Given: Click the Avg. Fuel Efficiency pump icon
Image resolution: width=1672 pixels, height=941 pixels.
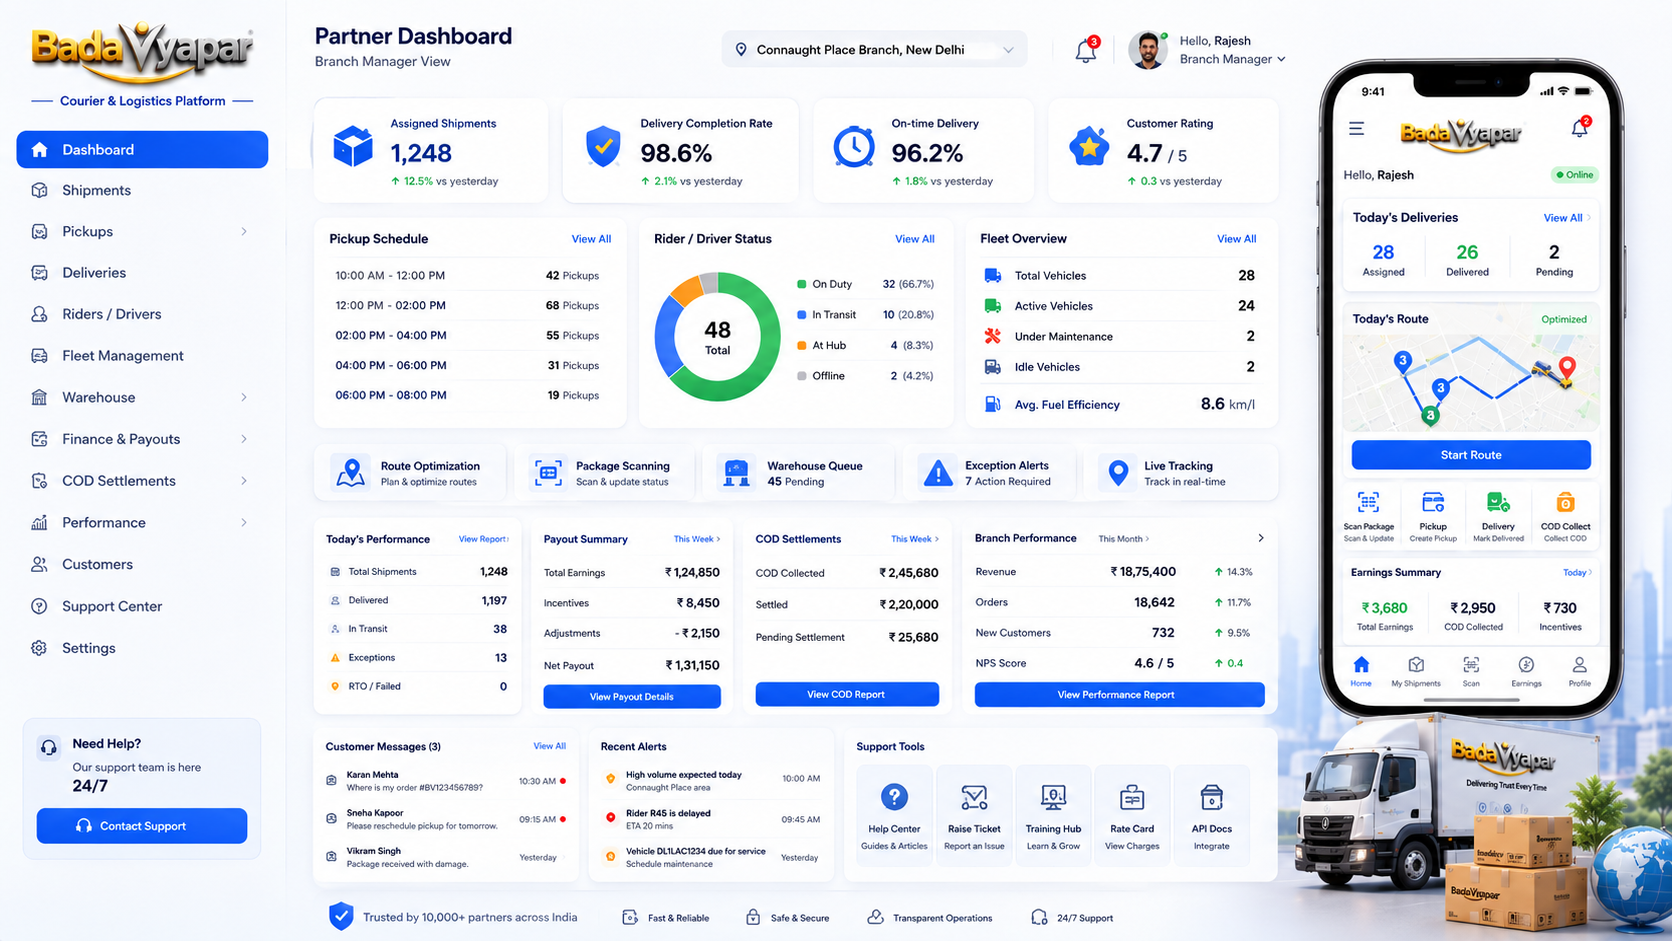Looking at the screenshot, I should pos(992,404).
